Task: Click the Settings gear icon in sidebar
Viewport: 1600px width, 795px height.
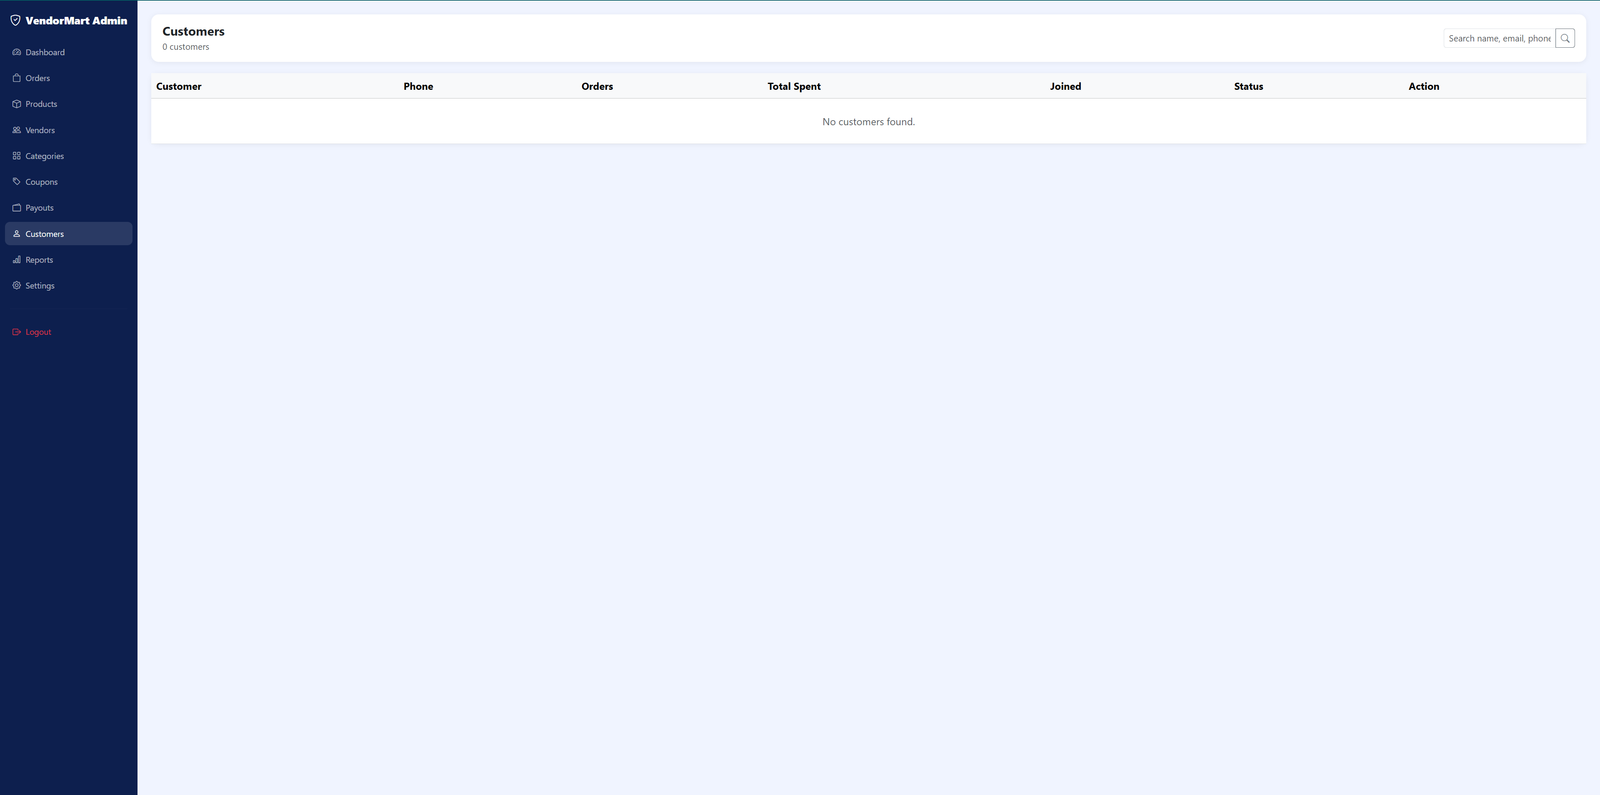Action: click(x=16, y=286)
